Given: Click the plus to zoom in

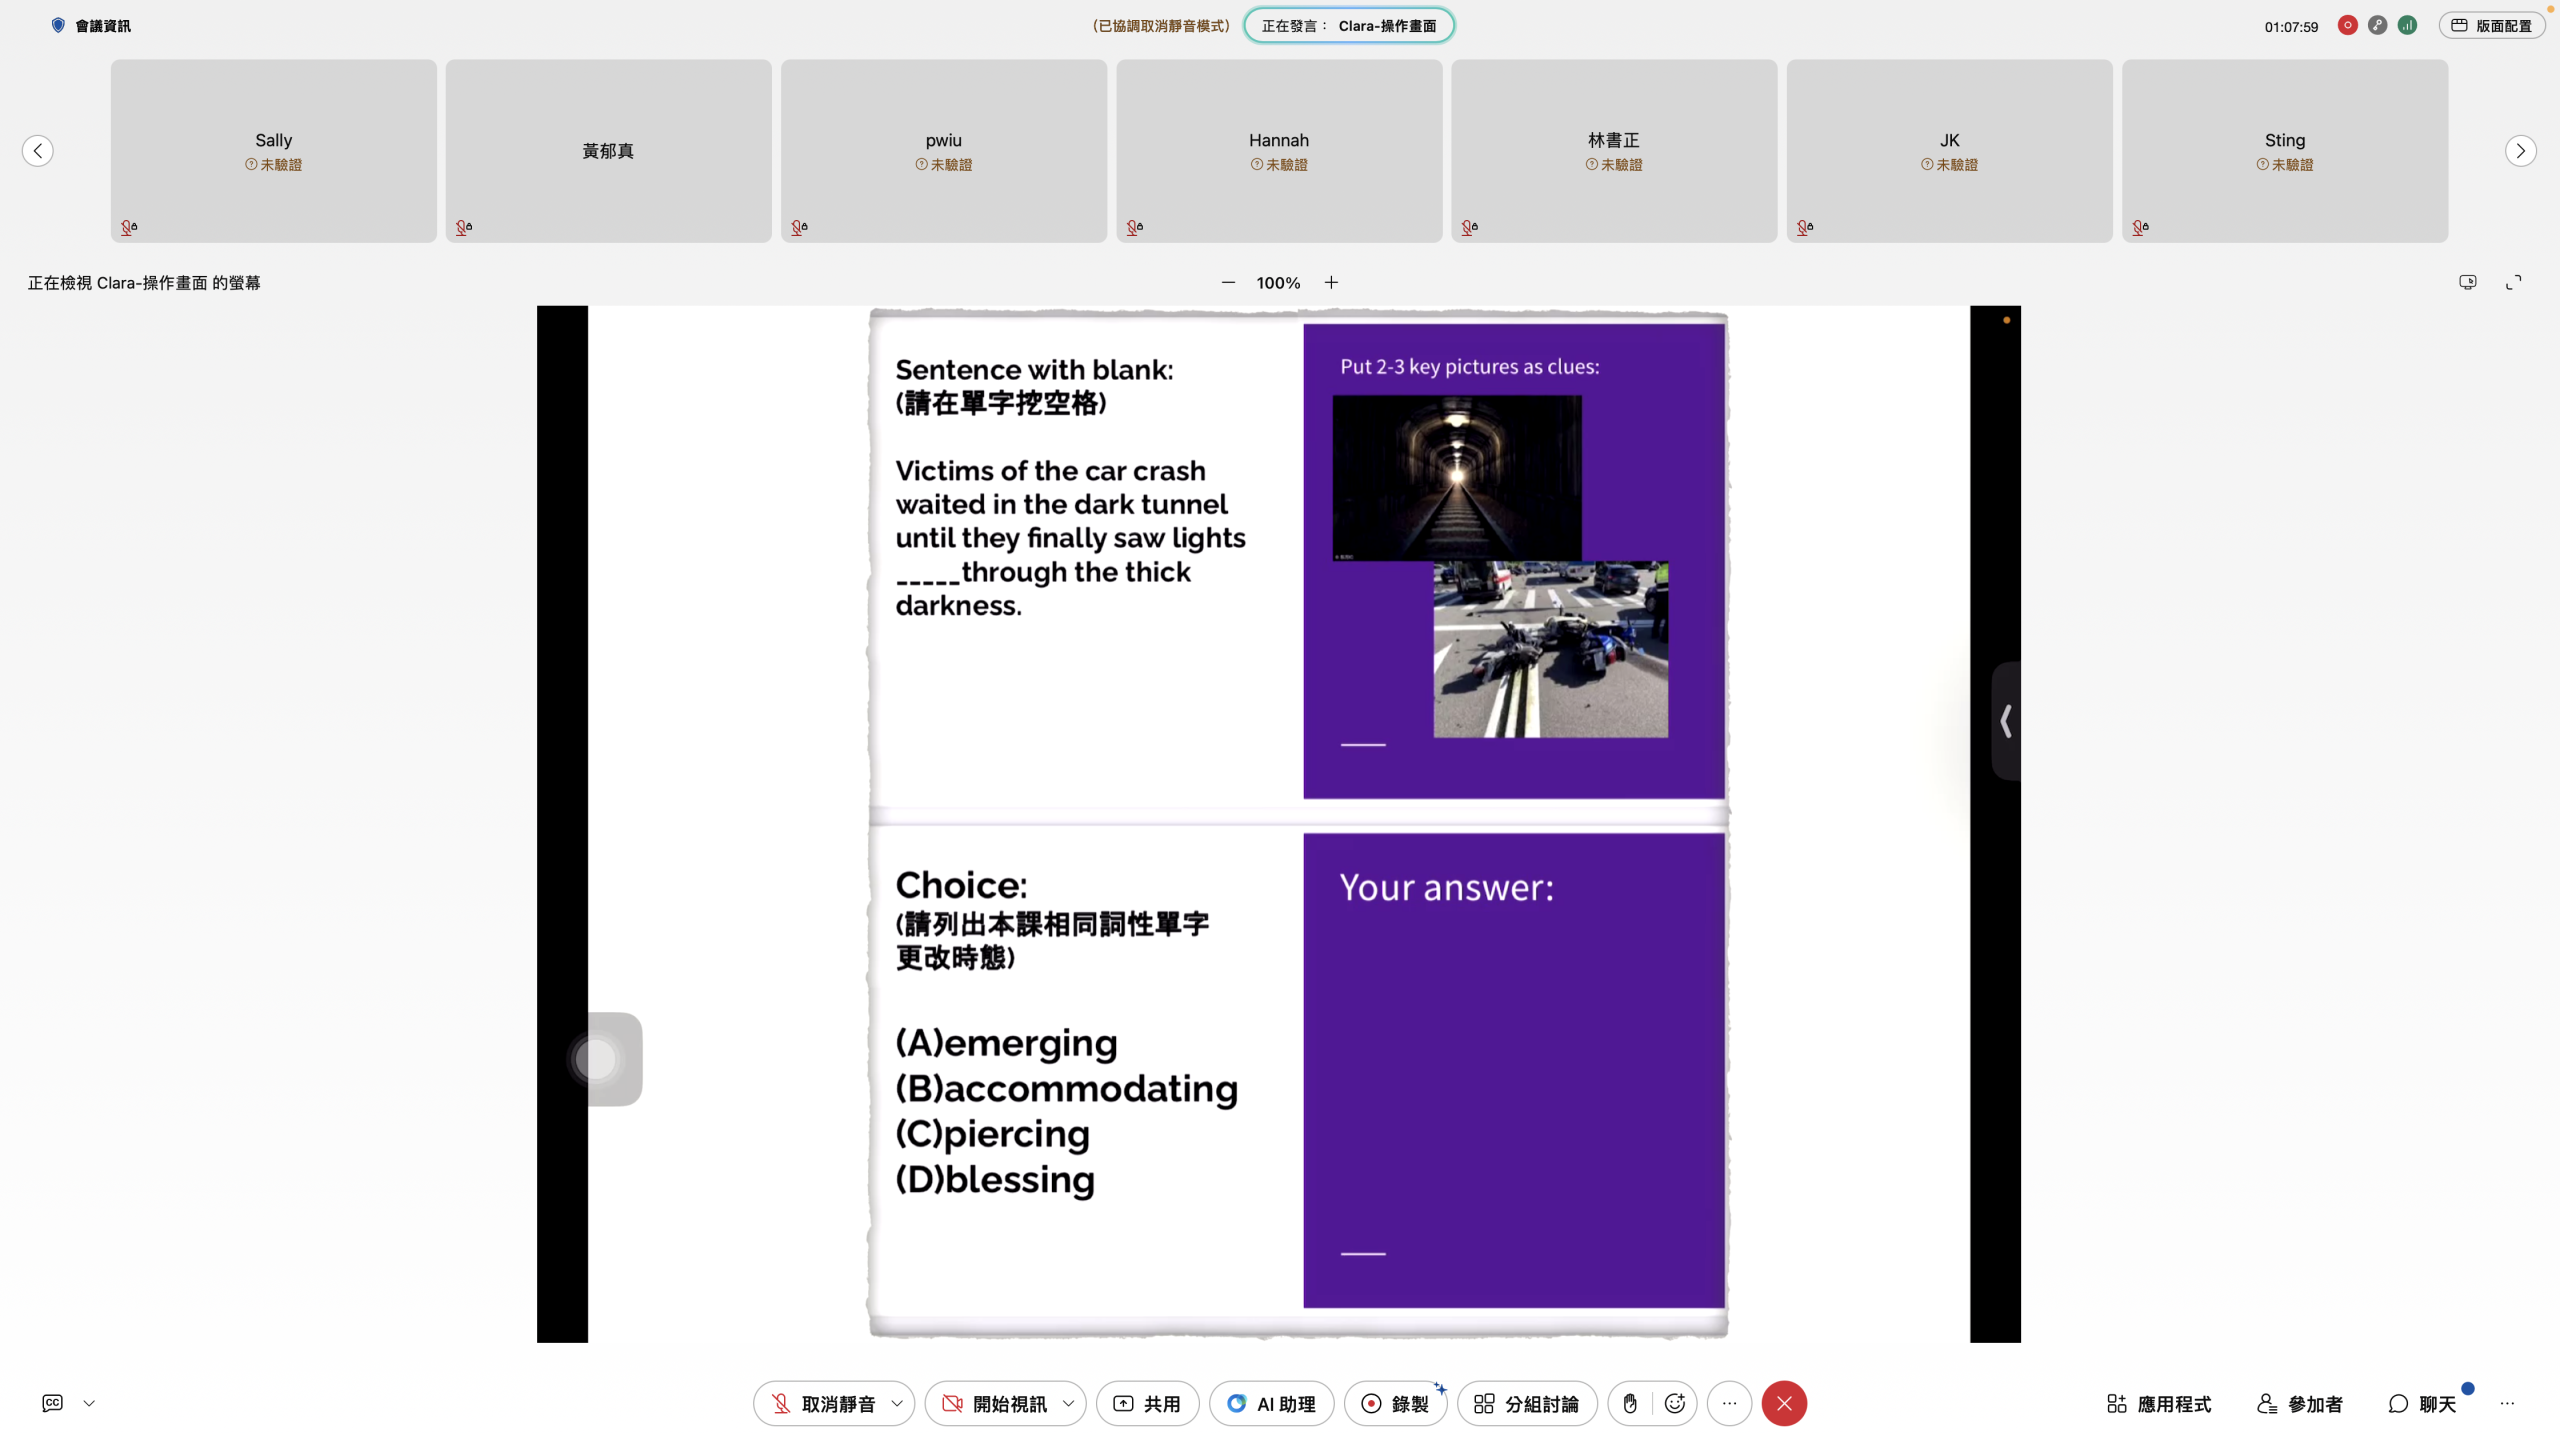Looking at the screenshot, I should click(x=1331, y=283).
